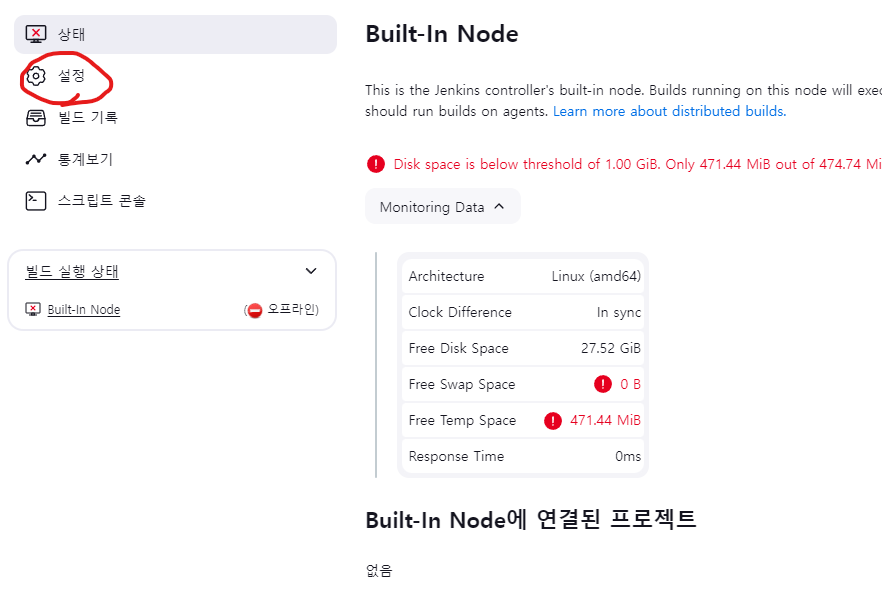Click the 빌드 기록 inbox icon
This screenshot has width=882, height=601.
[x=35, y=118]
